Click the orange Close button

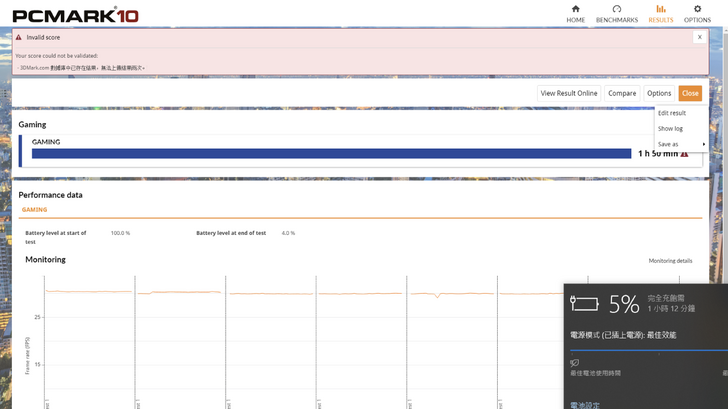690,93
